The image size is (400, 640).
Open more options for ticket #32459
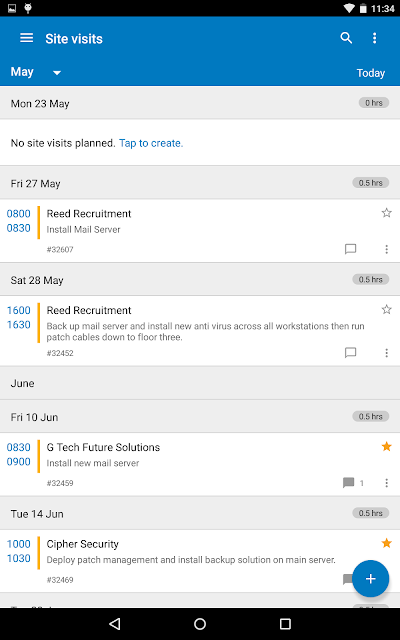387,483
